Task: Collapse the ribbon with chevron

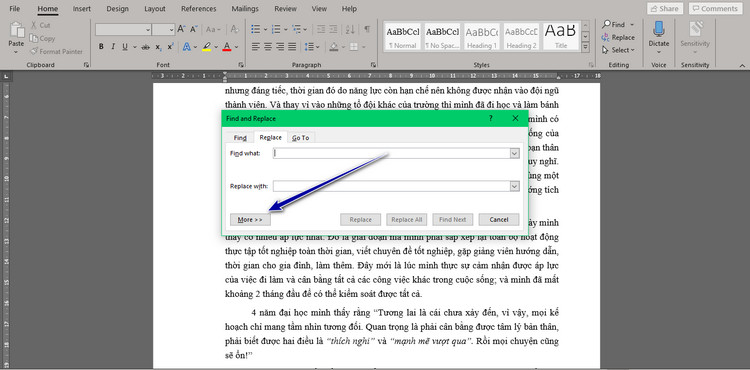Action: click(x=742, y=65)
